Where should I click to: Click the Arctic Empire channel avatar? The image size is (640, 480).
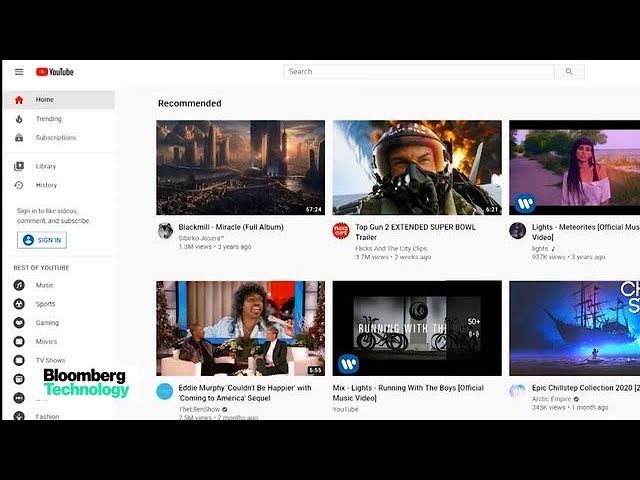pyautogui.click(x=518, y=391)
